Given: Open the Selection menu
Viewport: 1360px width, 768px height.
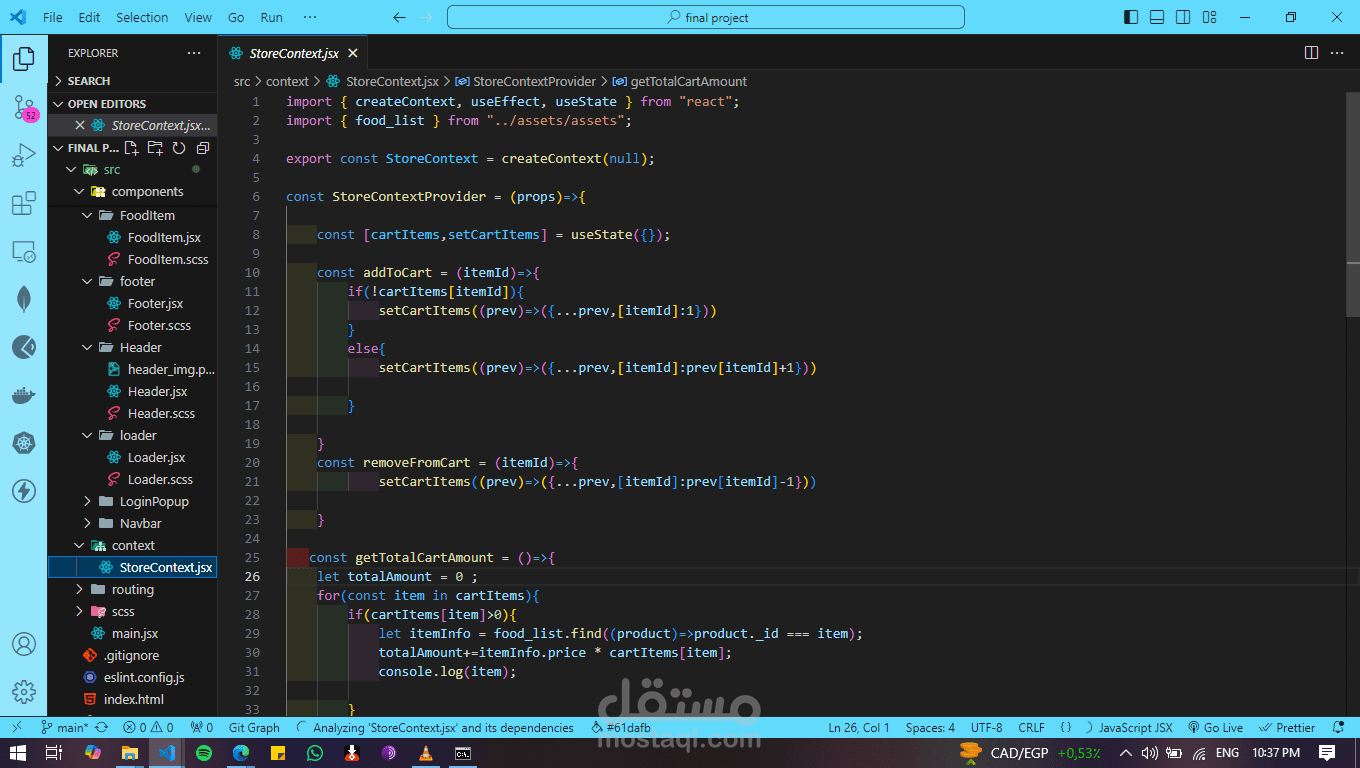Looking at the screenshot, I should click(142, 18).
